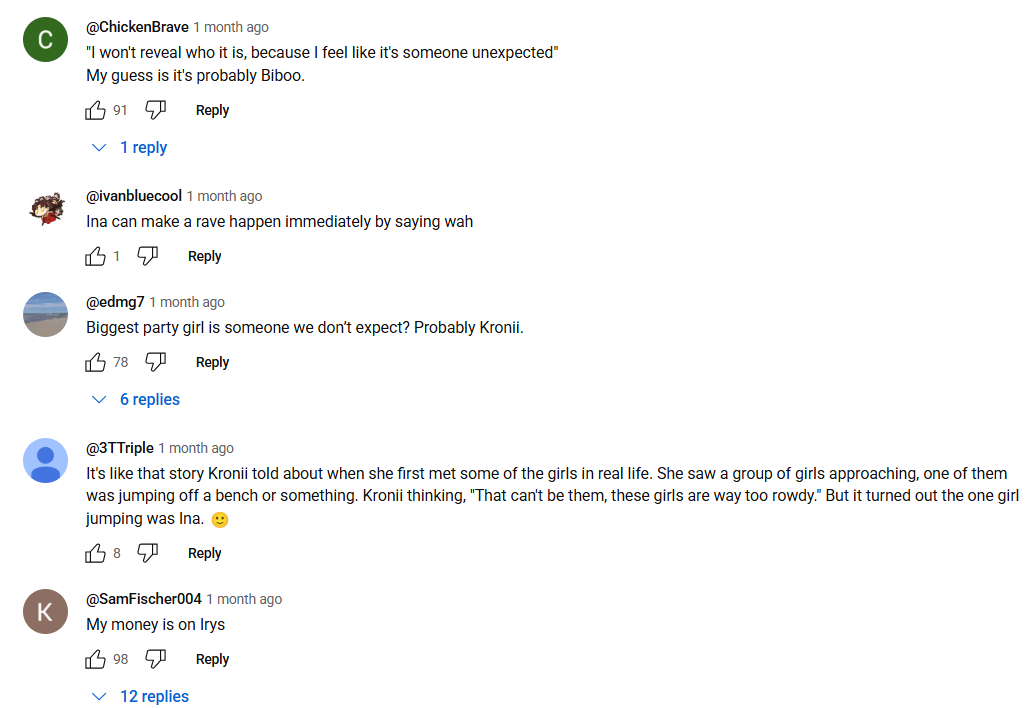The height and width of the screenshot is (708, 1031).
Task: Like ivanbluecool's comment about Ina
Action: click(x=96, y=256)
